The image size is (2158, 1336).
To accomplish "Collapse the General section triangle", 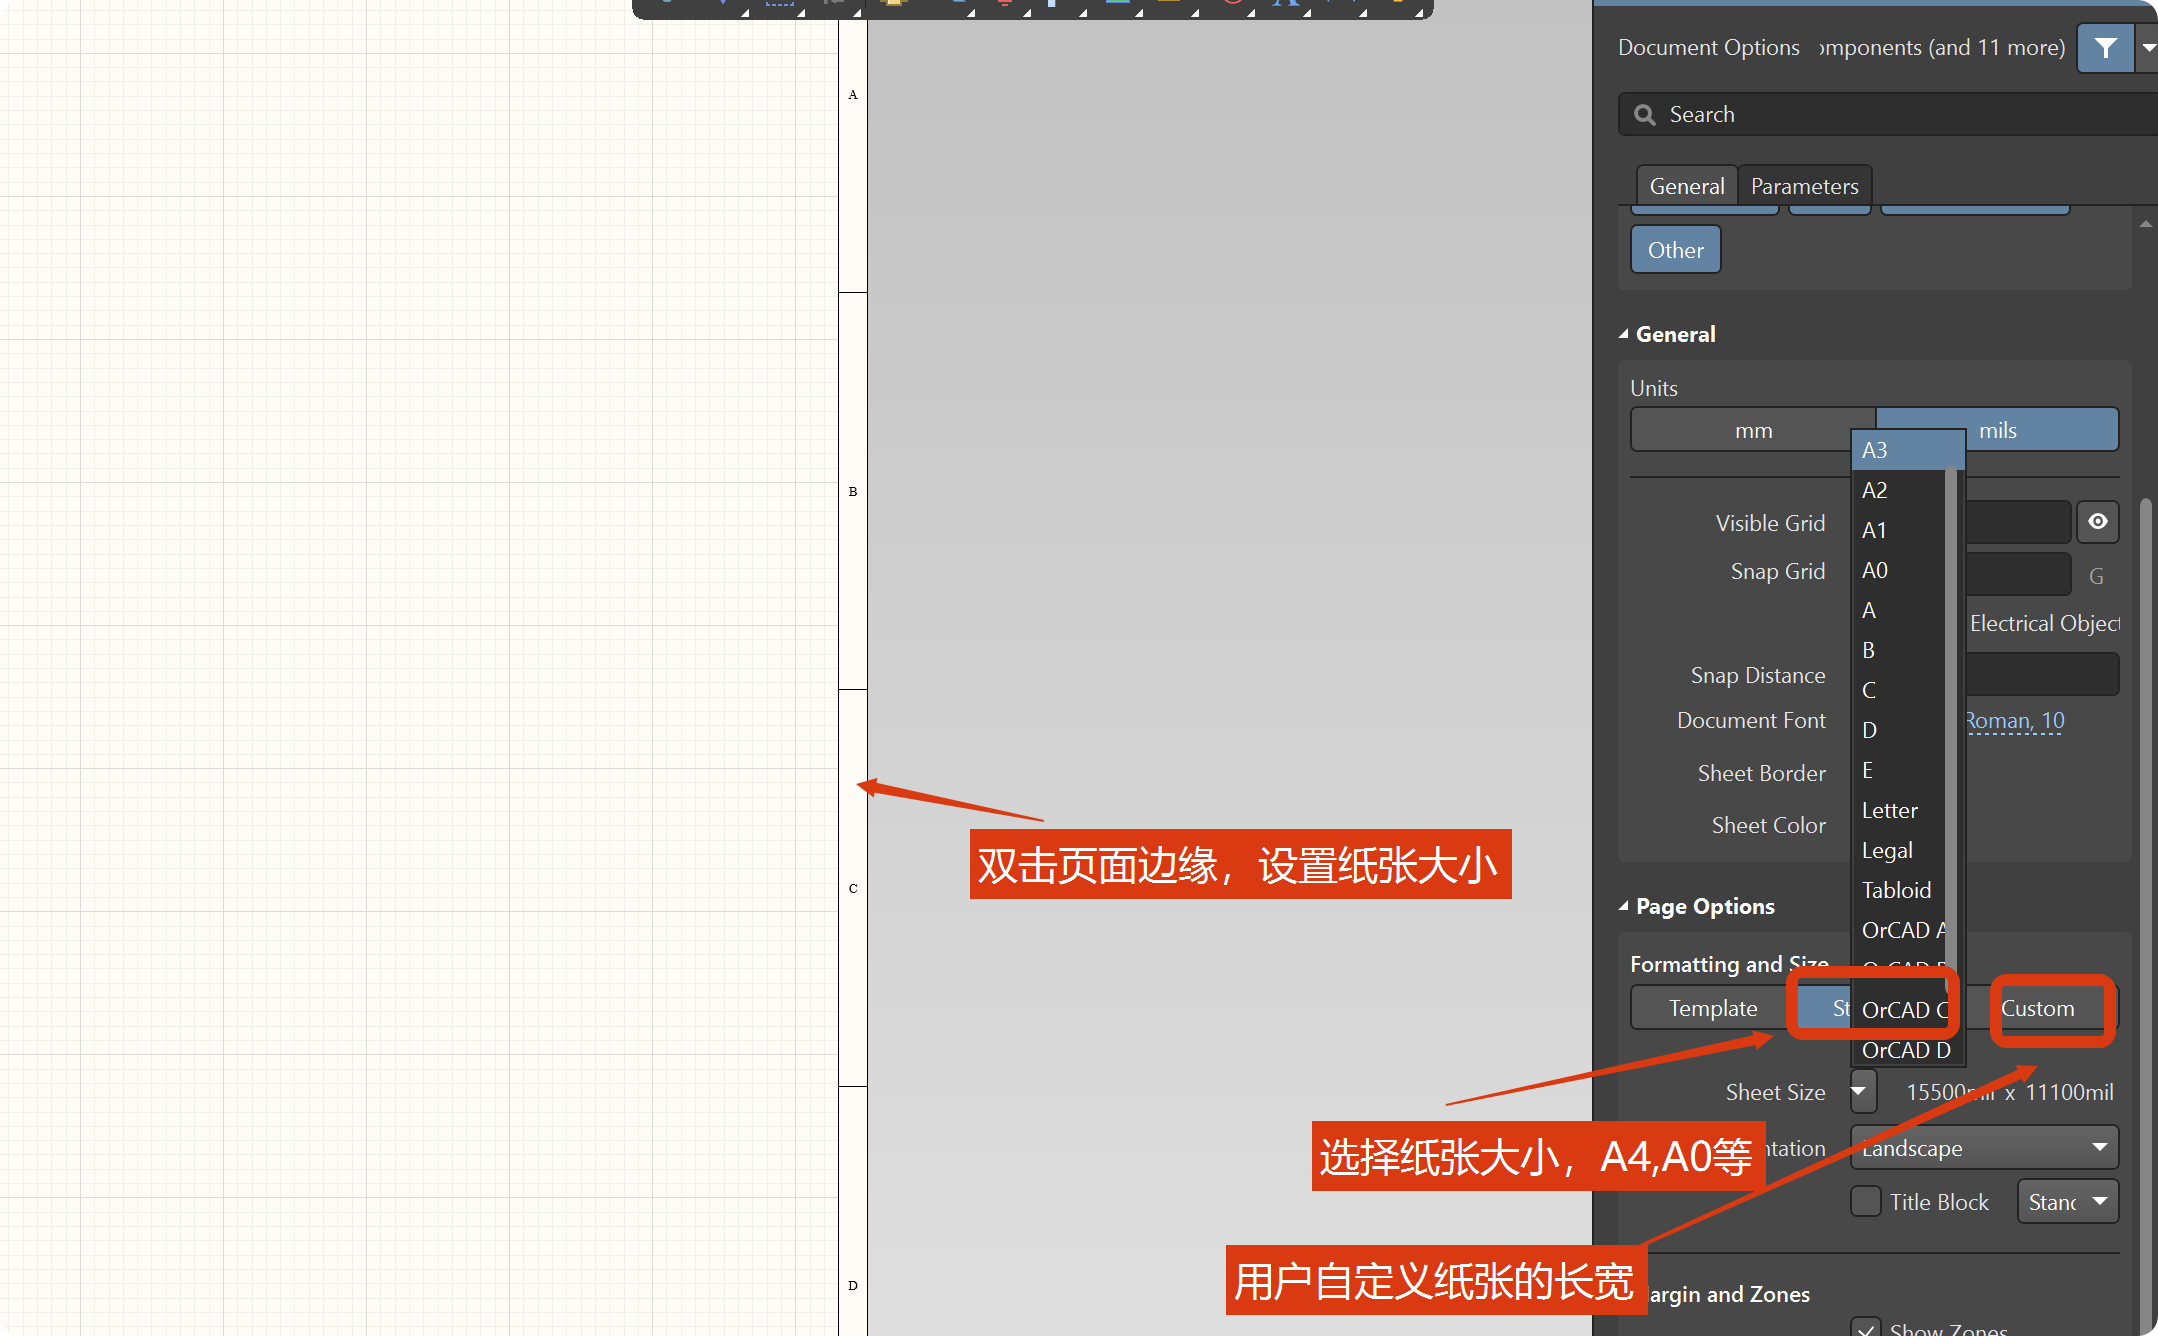I will coord(1624,334).
